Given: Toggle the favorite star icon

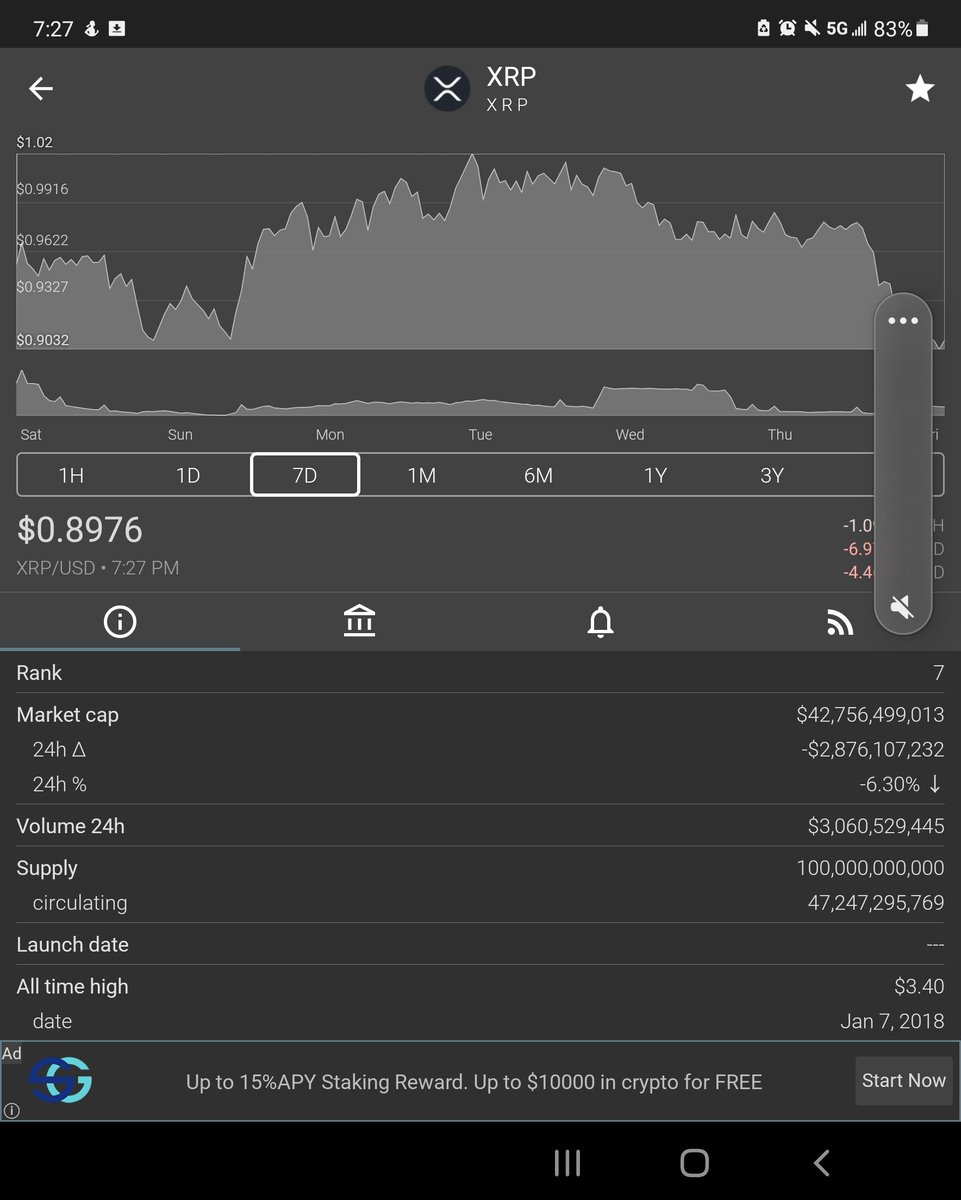Looking at the screenshot, I should pyautogui.click(x=920, y=89).
